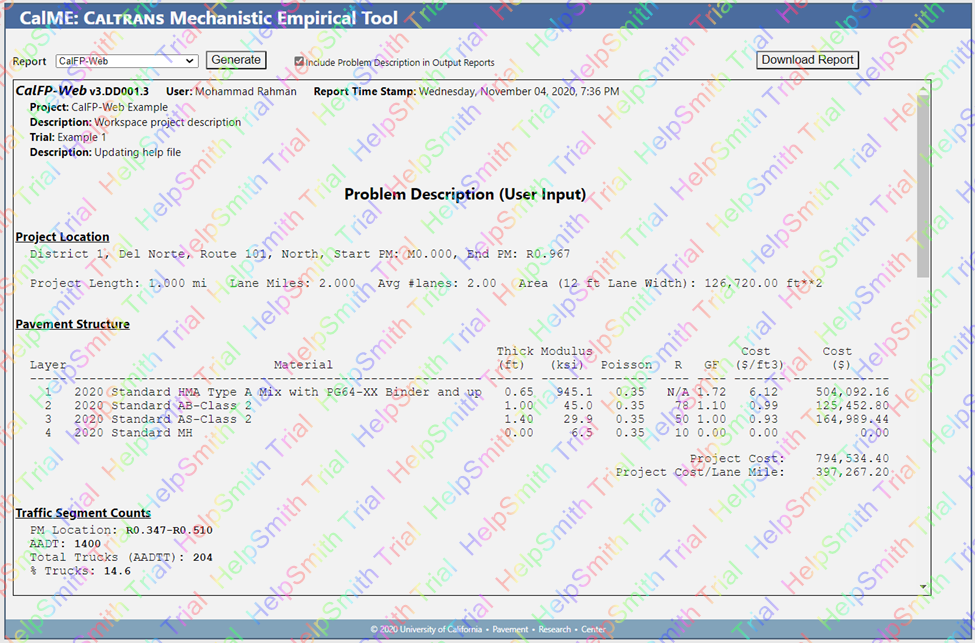Click the Workspace project description line
This screenshot has height=643, width=975.
(x=136, y=122)
